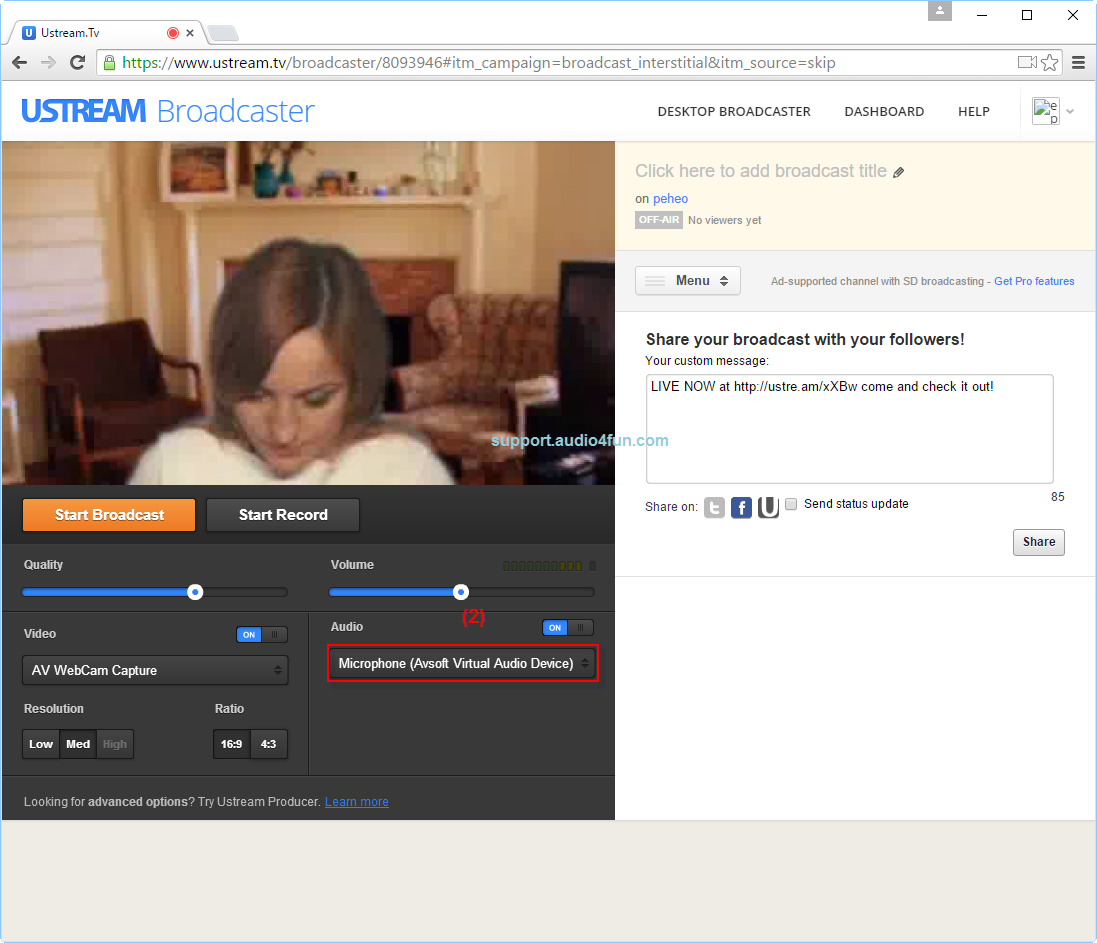Open the AV WebCam Capture video source dropdown
The height and width of the screenshot is (943, 1097).
click(x=155, y=670)
